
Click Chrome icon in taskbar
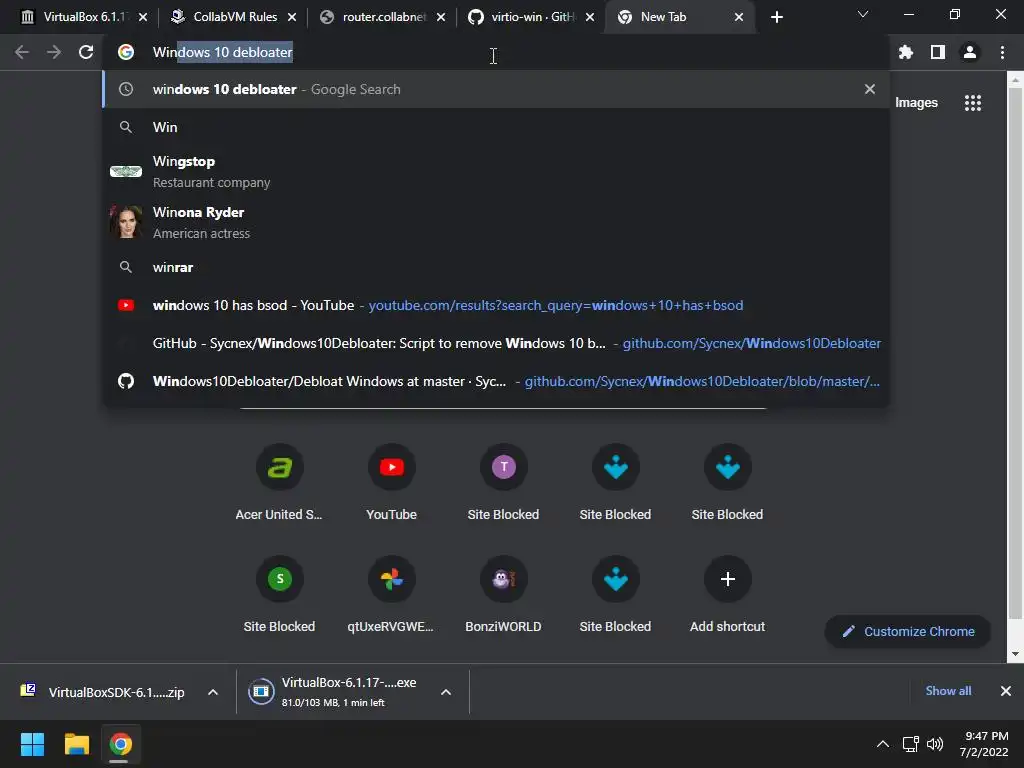[120, 744]
